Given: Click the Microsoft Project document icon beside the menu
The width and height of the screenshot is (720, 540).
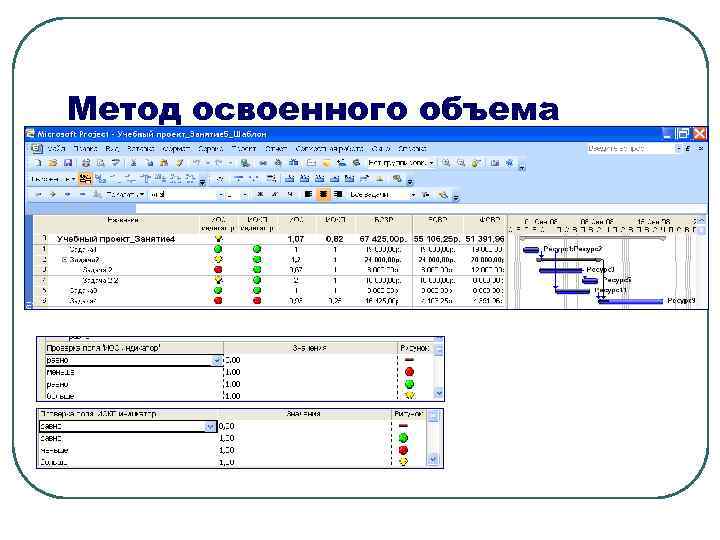Looking at the screenshot, I should [37, 148].
